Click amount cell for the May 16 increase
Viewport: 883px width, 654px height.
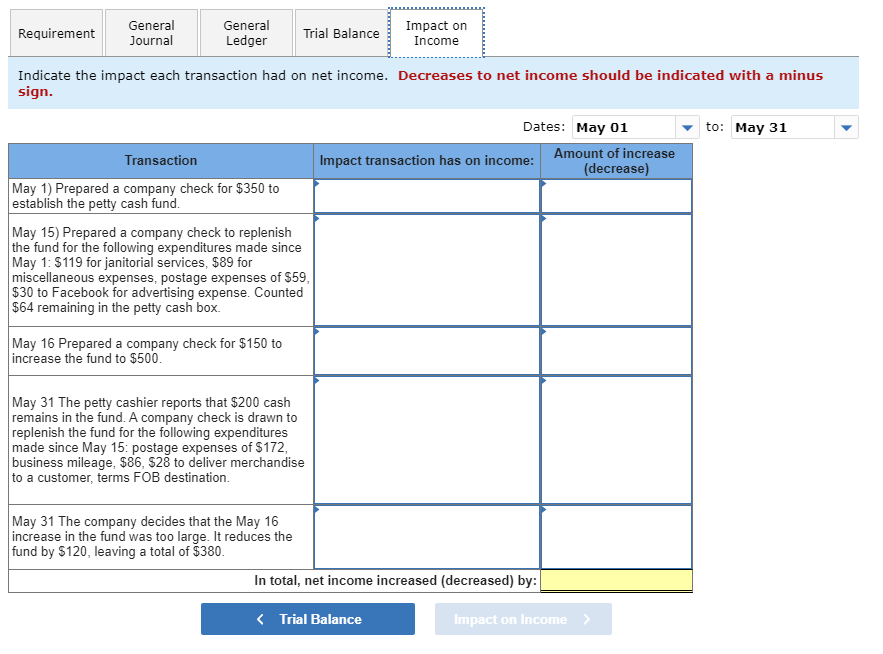pyautogui.click(x=616, y=351)
